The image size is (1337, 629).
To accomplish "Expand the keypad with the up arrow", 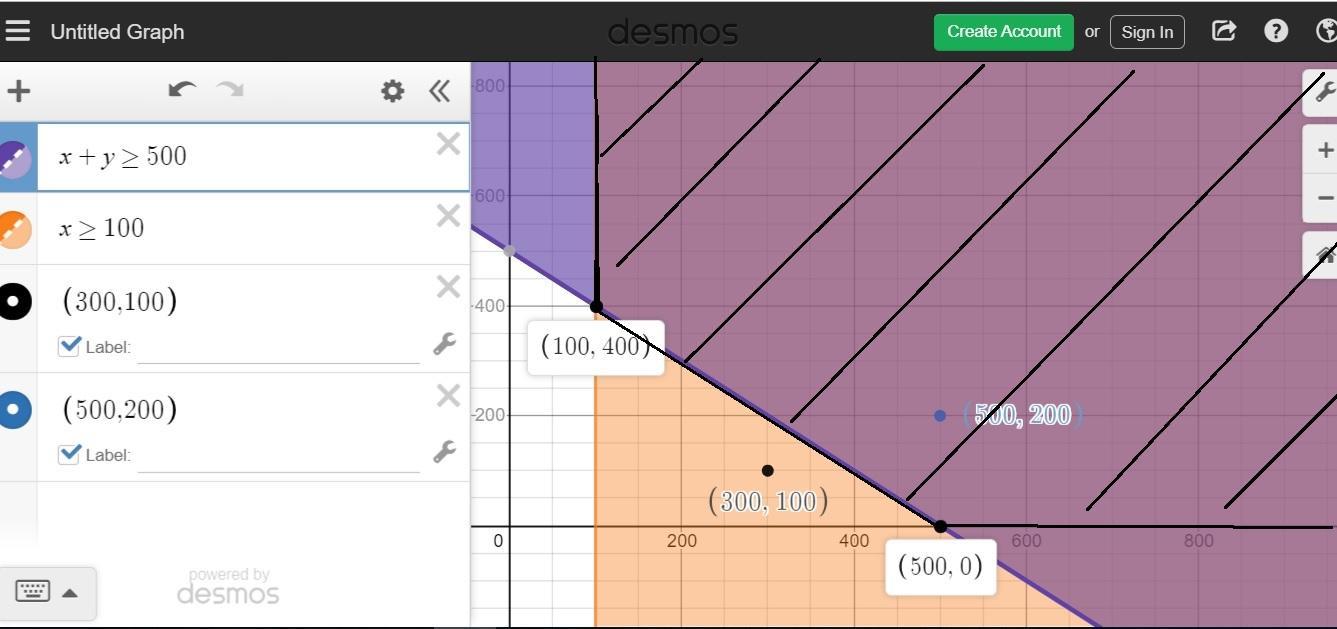I will tap(70, 593).
